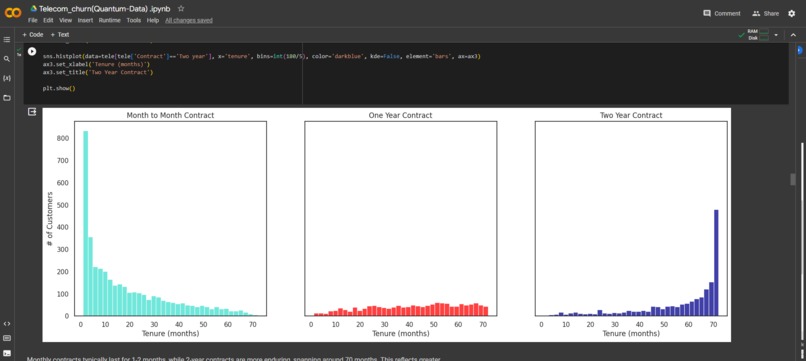
Task: Click the Comment button
Action: point(722,13)
